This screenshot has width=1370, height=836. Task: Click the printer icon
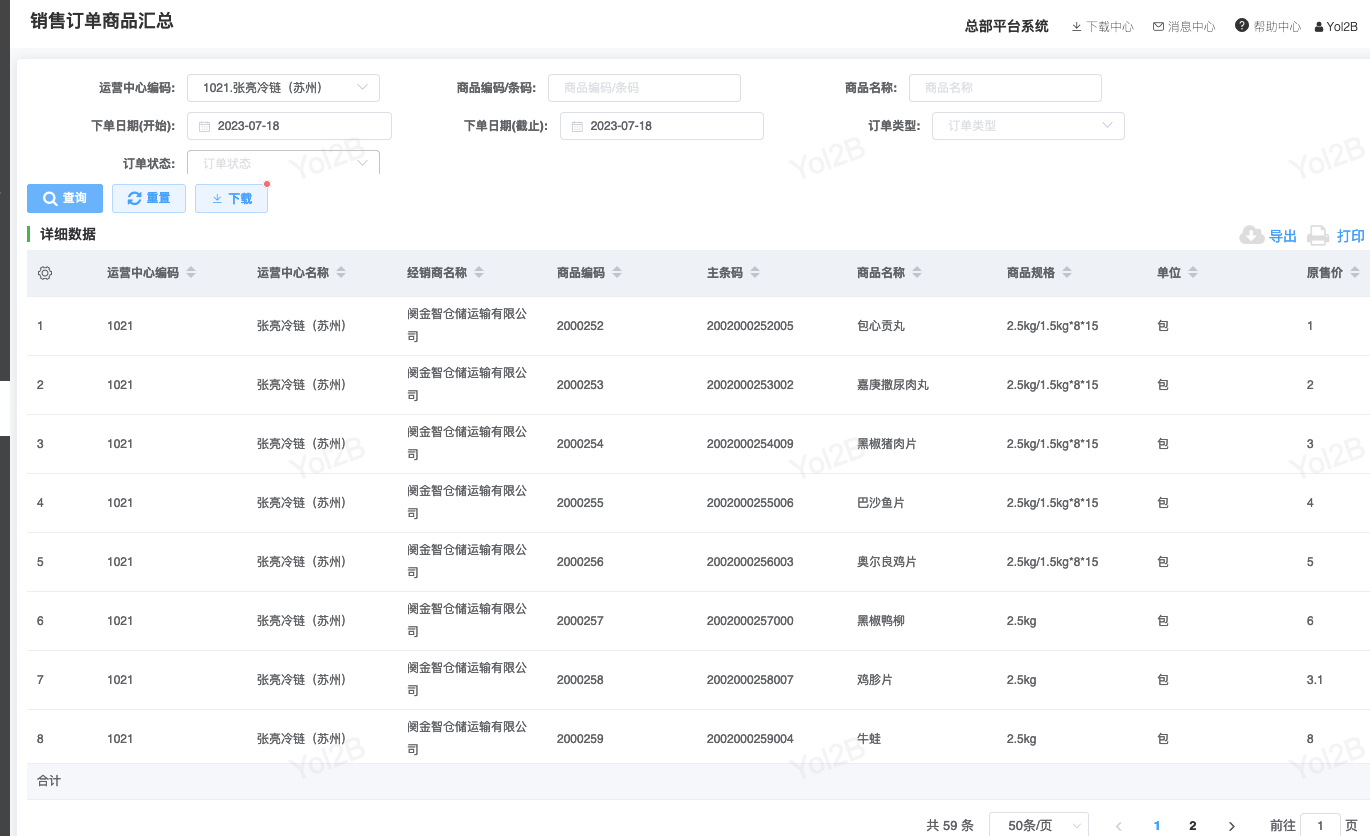1318,235
